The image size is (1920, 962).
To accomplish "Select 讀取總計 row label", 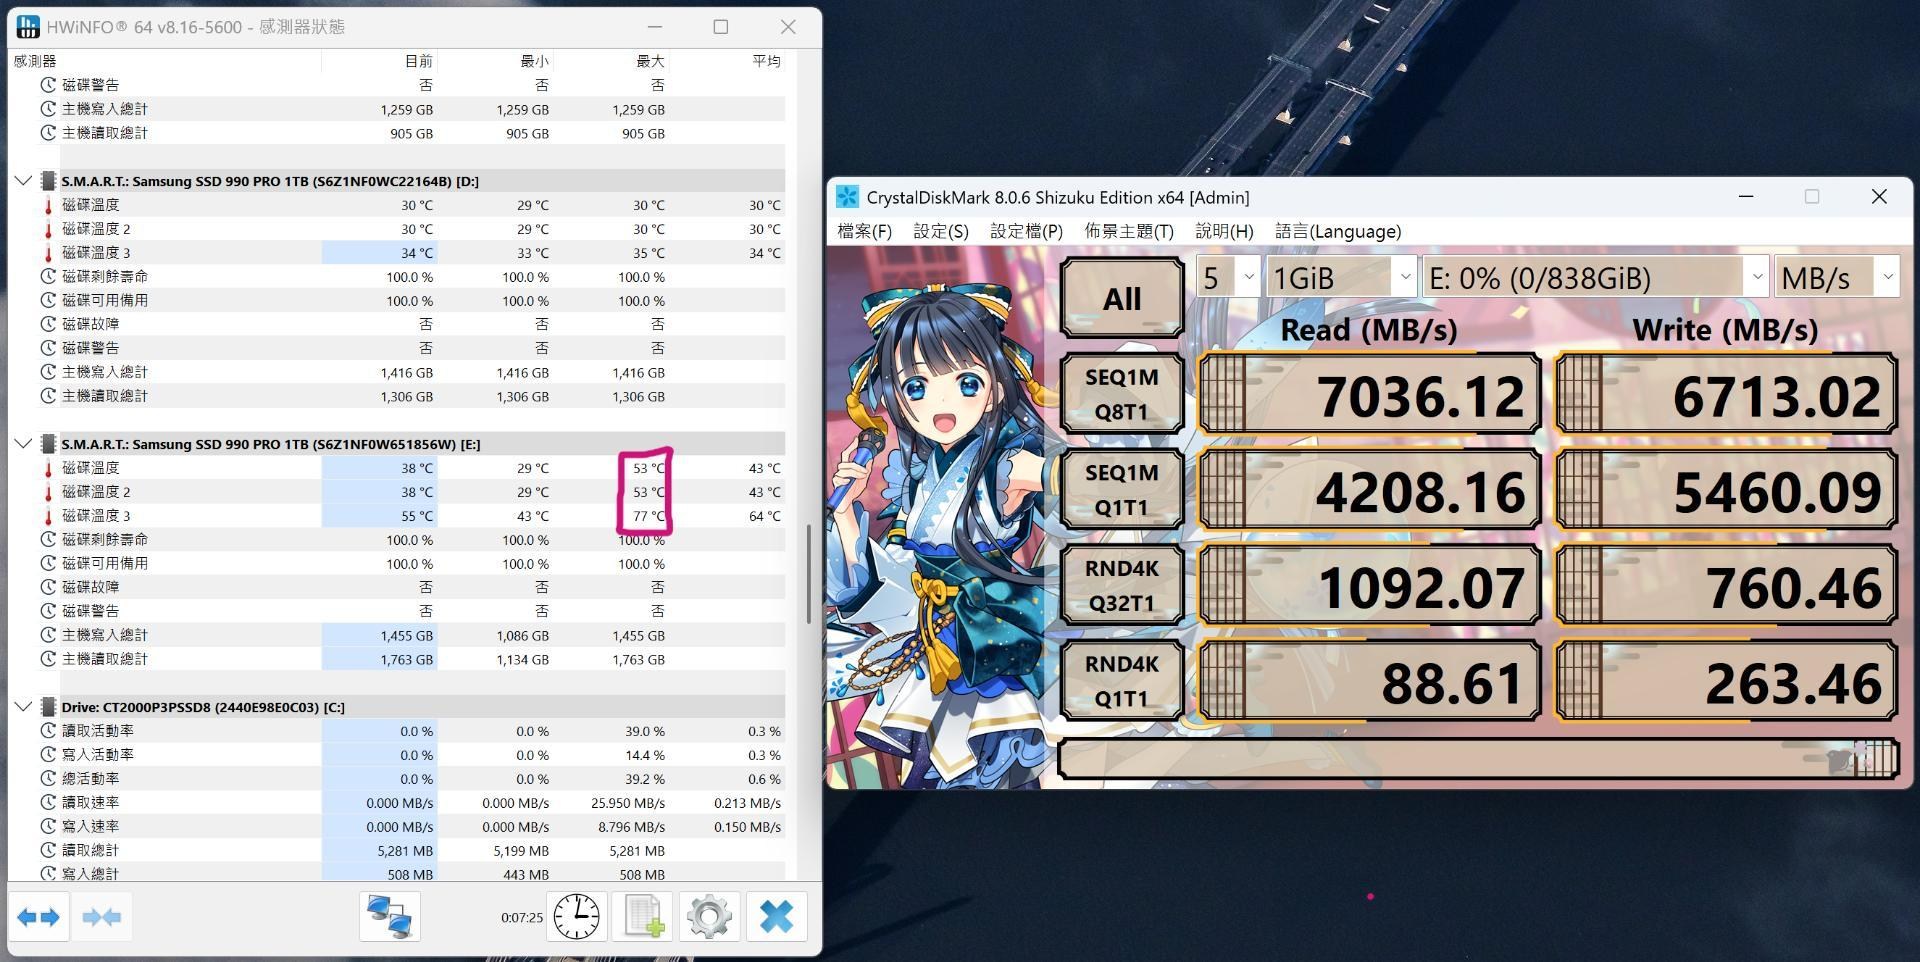I will 90,850.
